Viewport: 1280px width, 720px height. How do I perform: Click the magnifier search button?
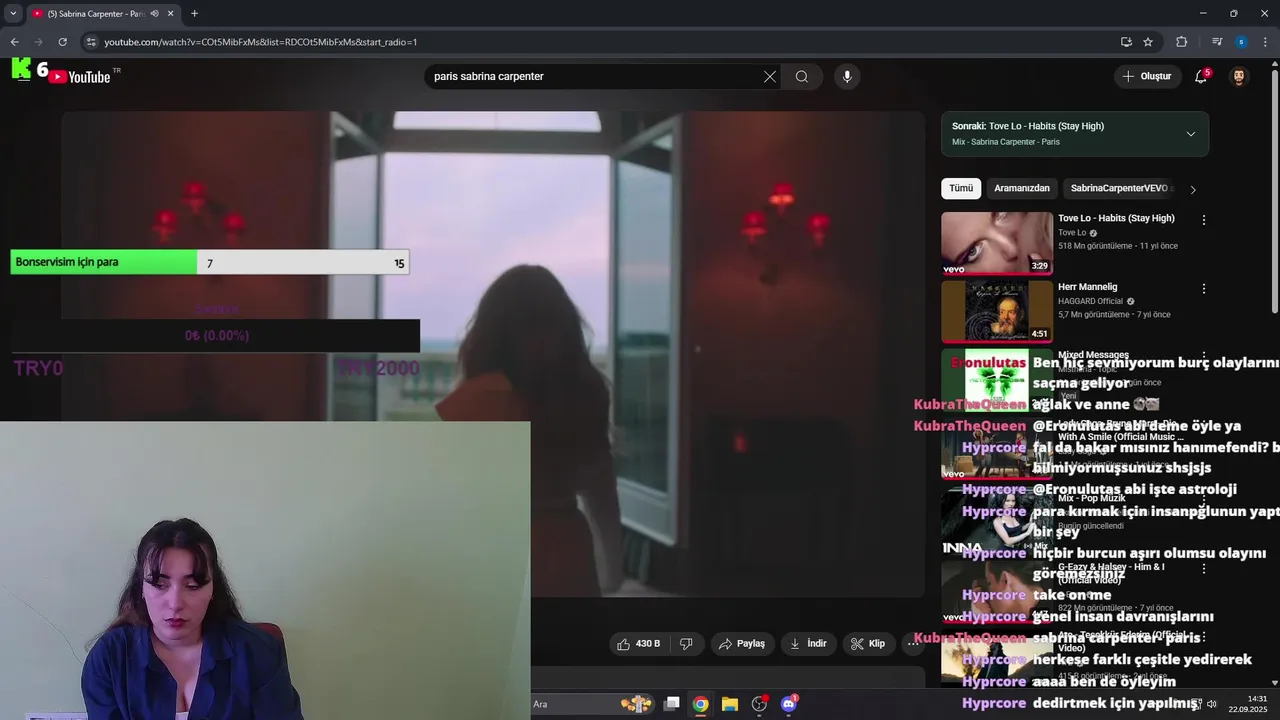click(x=802, y=77)
